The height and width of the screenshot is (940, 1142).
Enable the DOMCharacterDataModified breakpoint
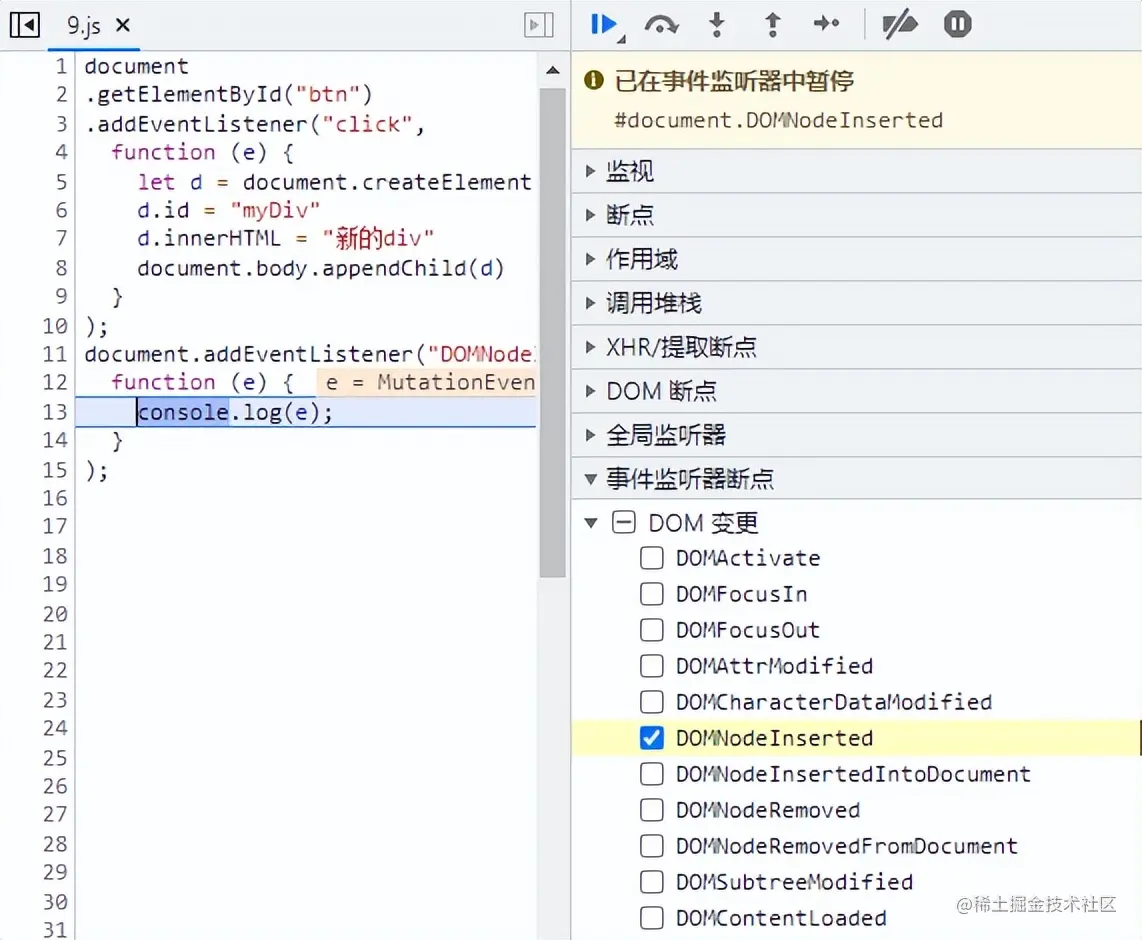652,702
